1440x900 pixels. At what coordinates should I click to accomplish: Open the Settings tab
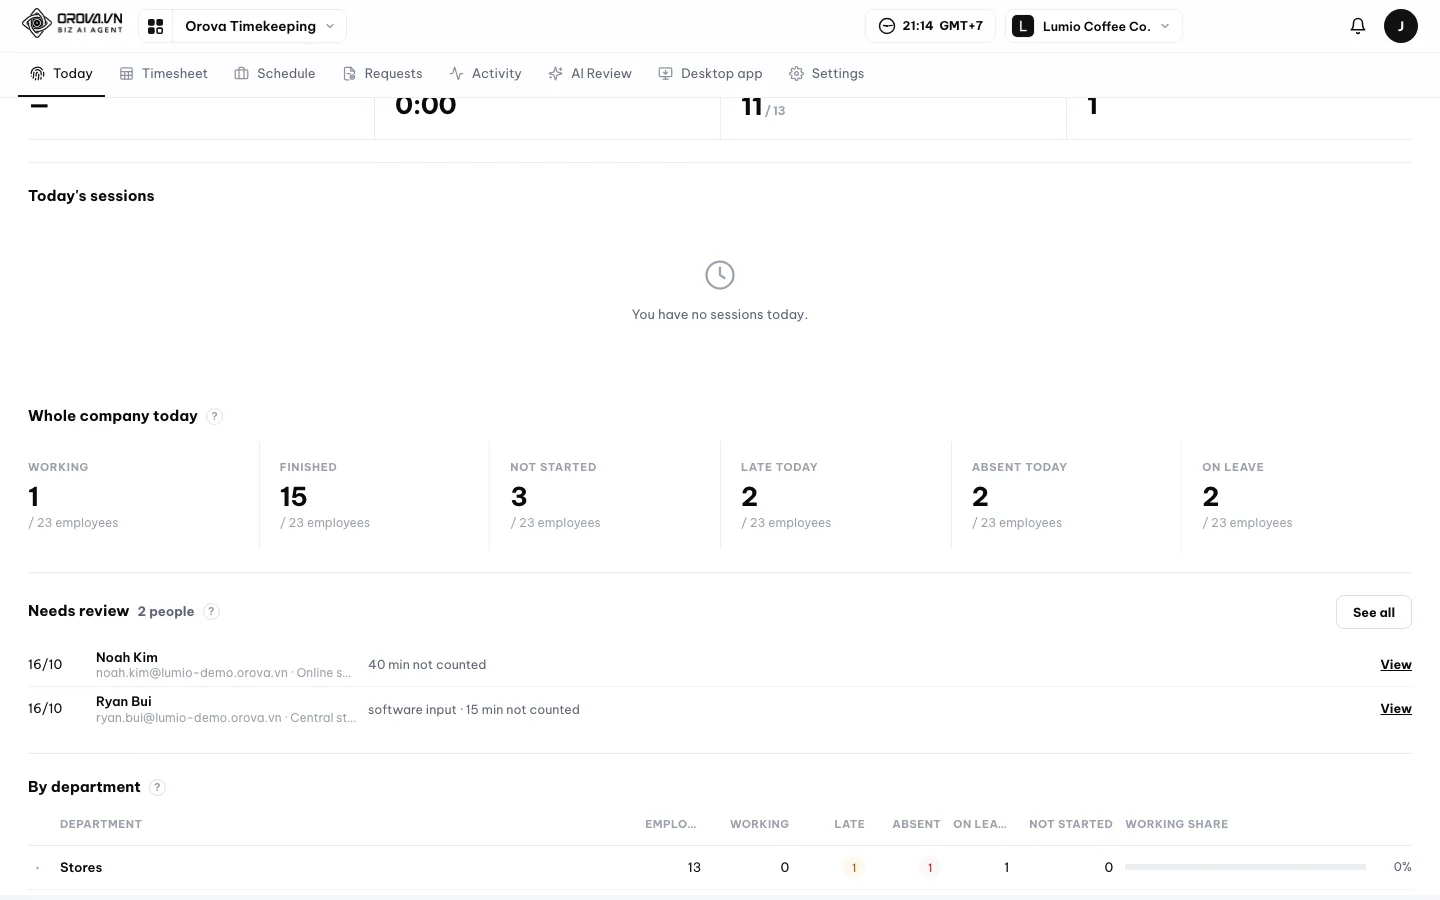pos(827,74)
